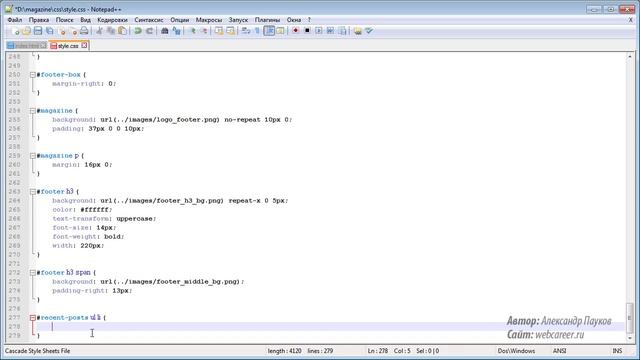Image resolution: width=640 pixels, height=360 pixels.
Task: Collapse the #footer-box rule fold
Action: coord(33,75)
